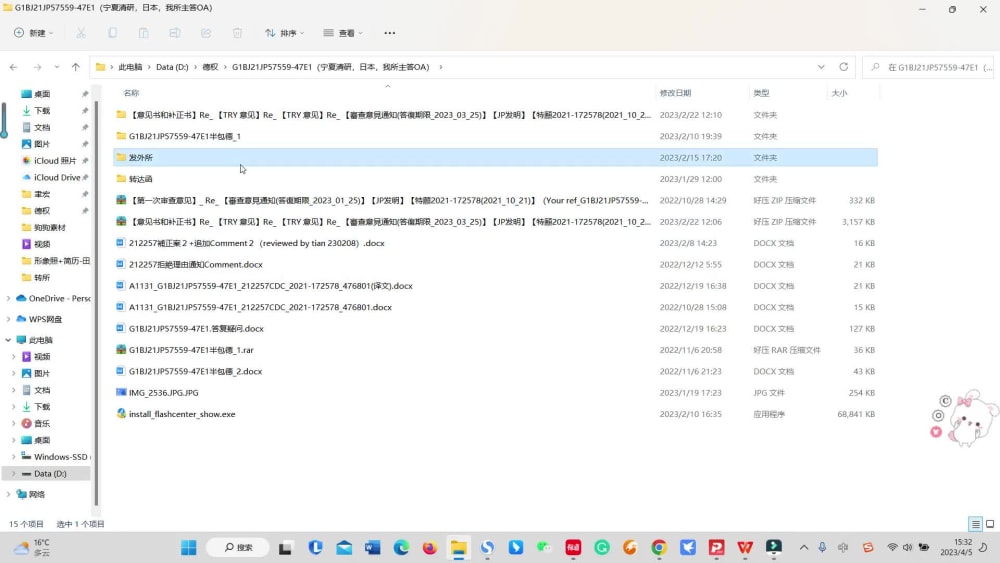The image size is (1000, 563).
Task: Expand the WPS网盘 tree node
Action: (8, 319)
